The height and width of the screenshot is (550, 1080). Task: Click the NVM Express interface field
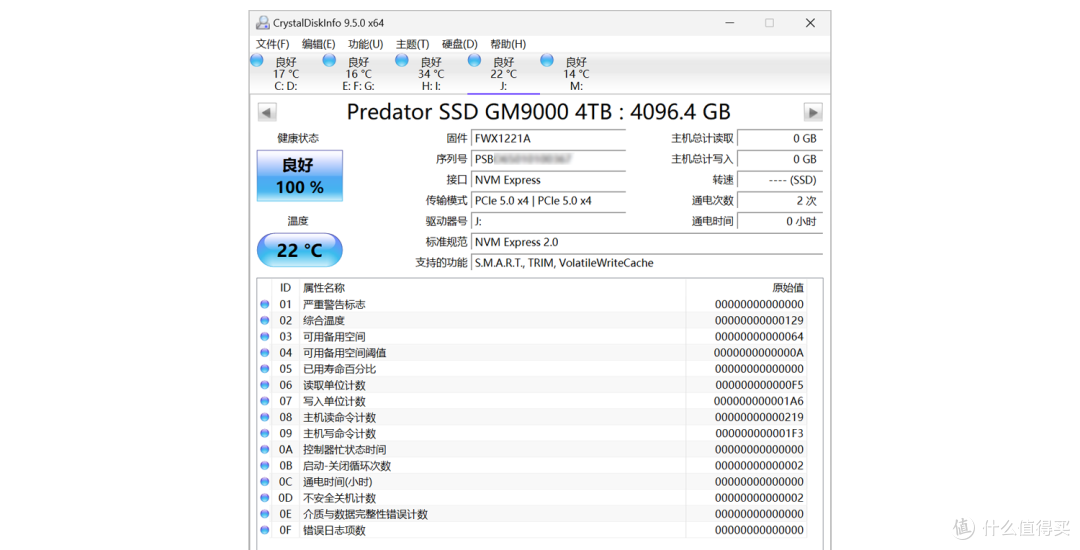tap(549, 180)
